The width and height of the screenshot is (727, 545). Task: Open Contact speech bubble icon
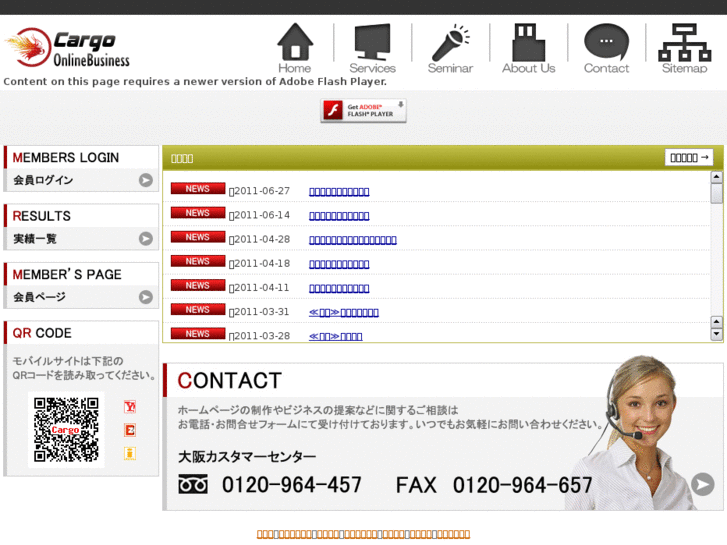pyautogui.click(x=606, y=48)
